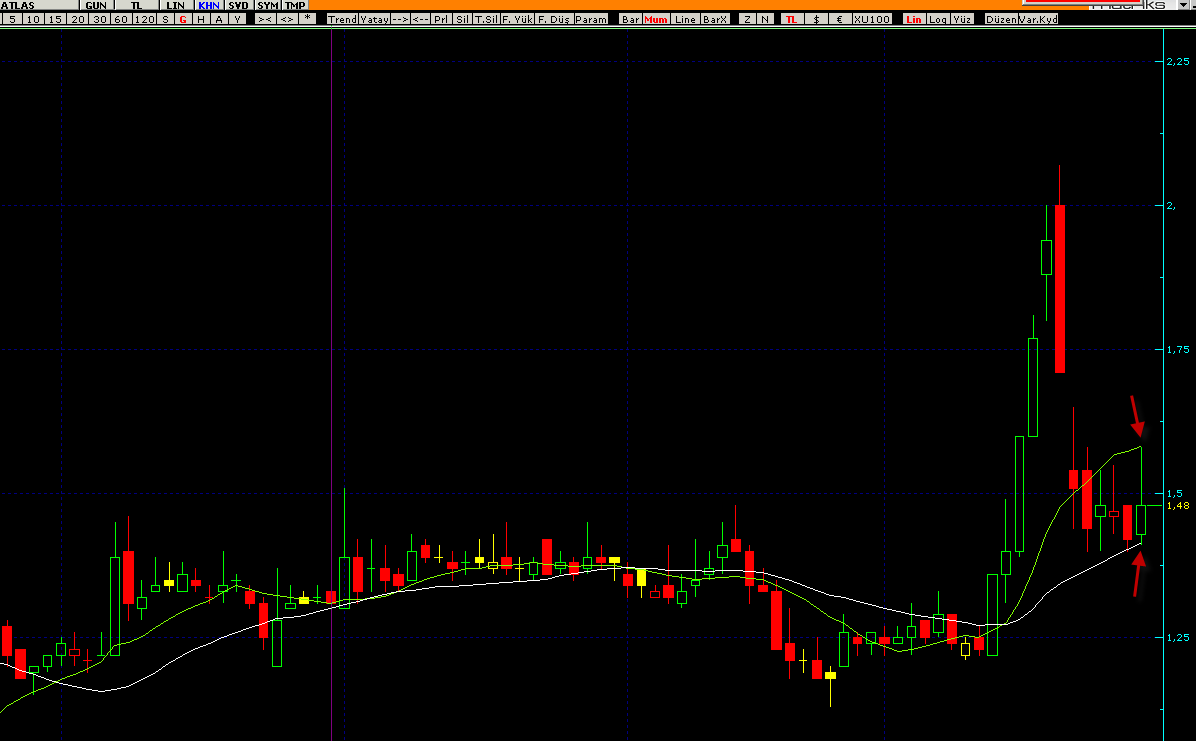Click the asterisk button
Image resolution: width=1196 pixels, height=741 pixels.
pyautogui.click(x=307, y=19)
